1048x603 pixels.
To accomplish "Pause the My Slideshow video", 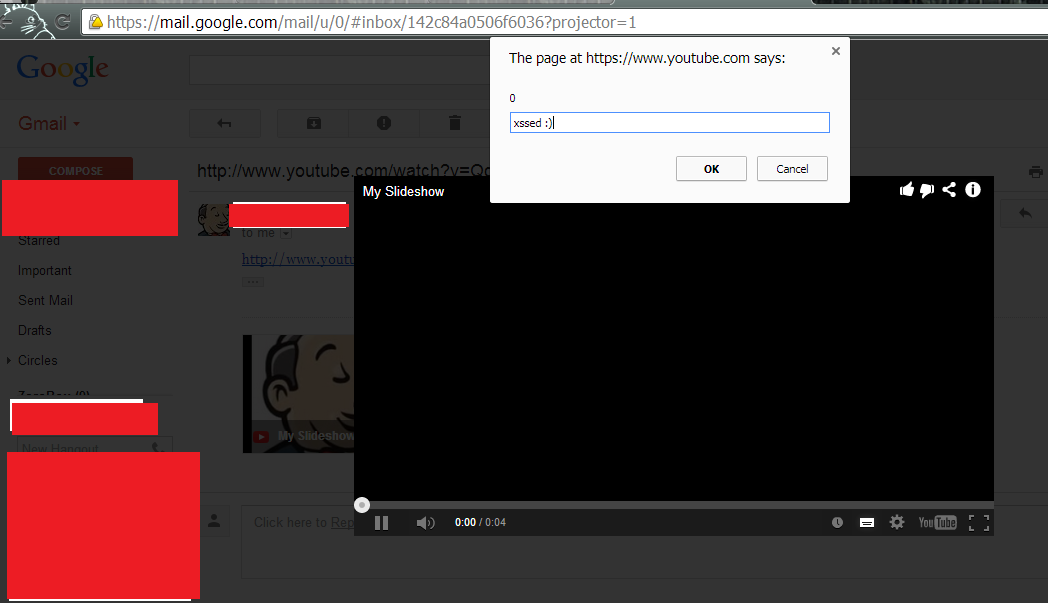I will [382, 523].
